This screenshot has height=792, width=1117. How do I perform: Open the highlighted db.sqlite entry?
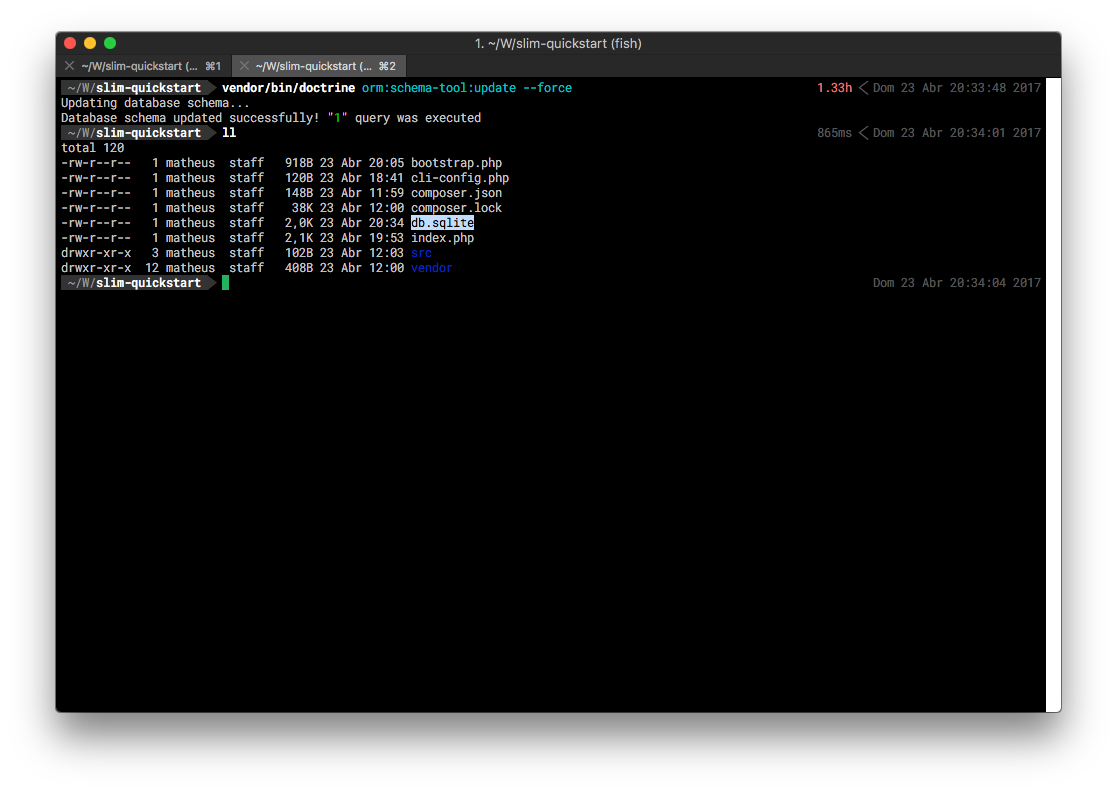pos(442,222)
